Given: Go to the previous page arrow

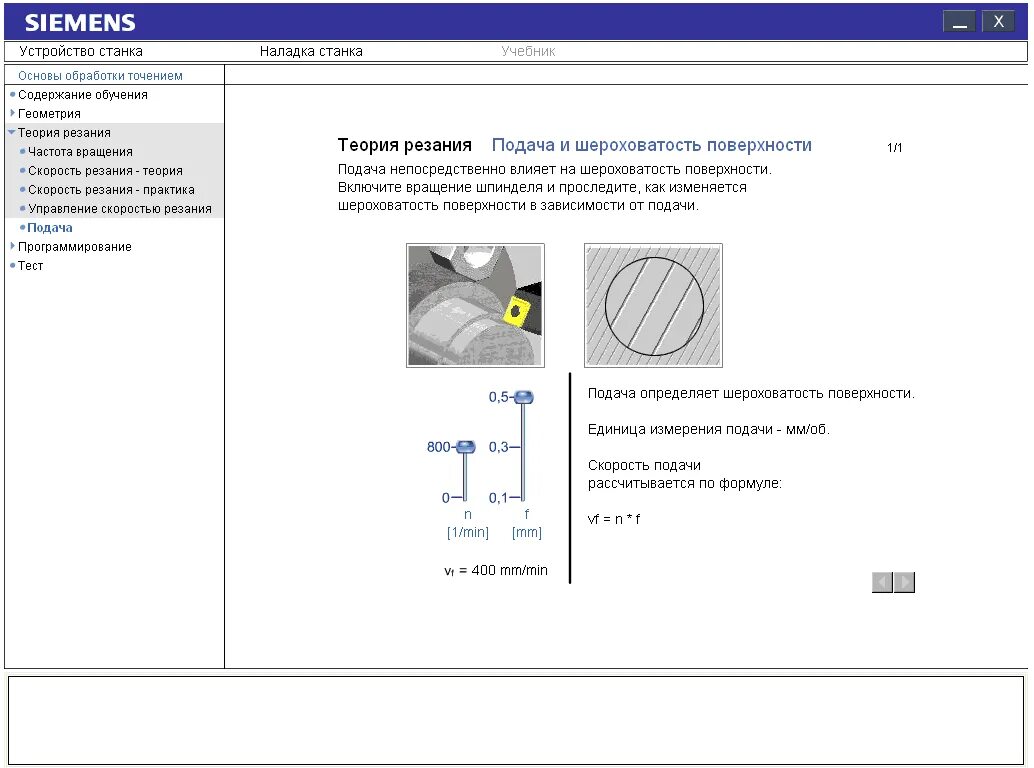Looking at the screenshot, I should click(x=882, y=582).
